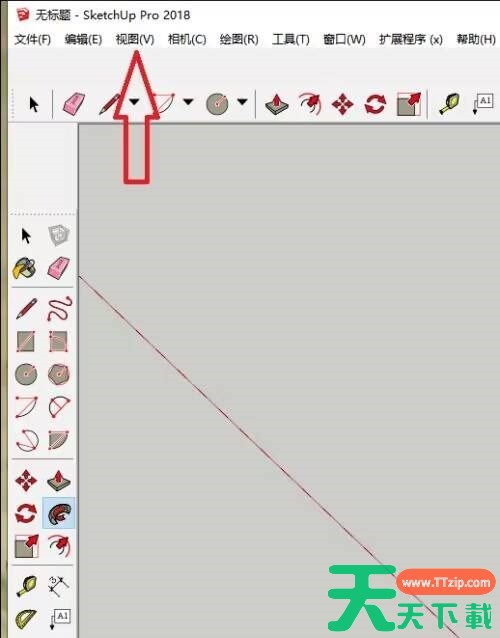Open the 视图(V) menu
The width and height of the screenshot is (500, 638).
point(135,39)
